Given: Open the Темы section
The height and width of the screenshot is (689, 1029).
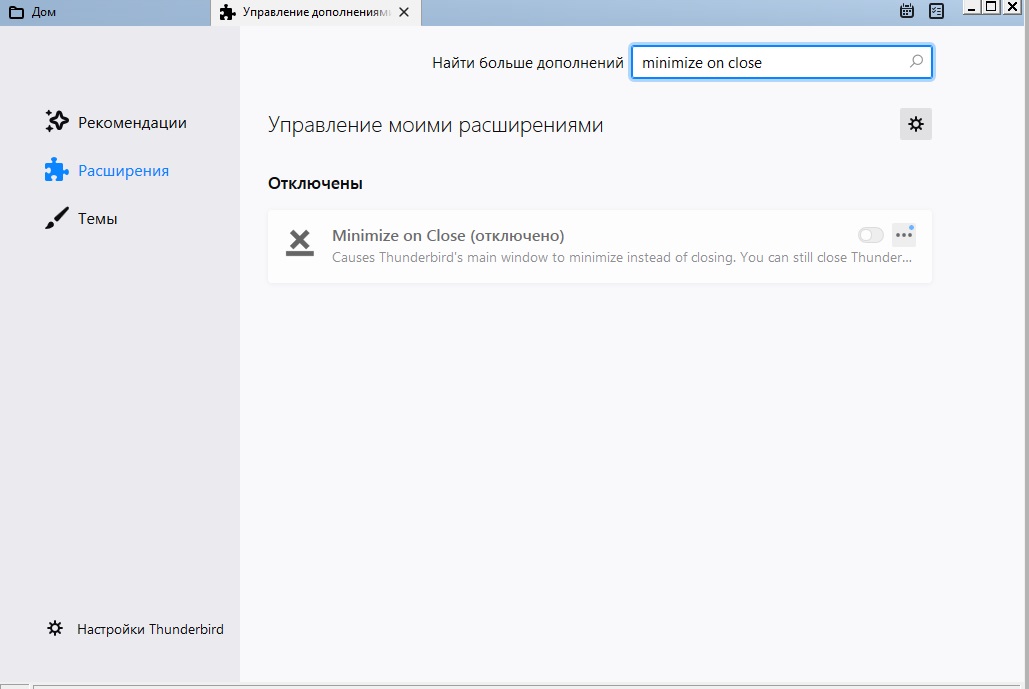Looking at the screenshot, I should [x=81, y=219].
